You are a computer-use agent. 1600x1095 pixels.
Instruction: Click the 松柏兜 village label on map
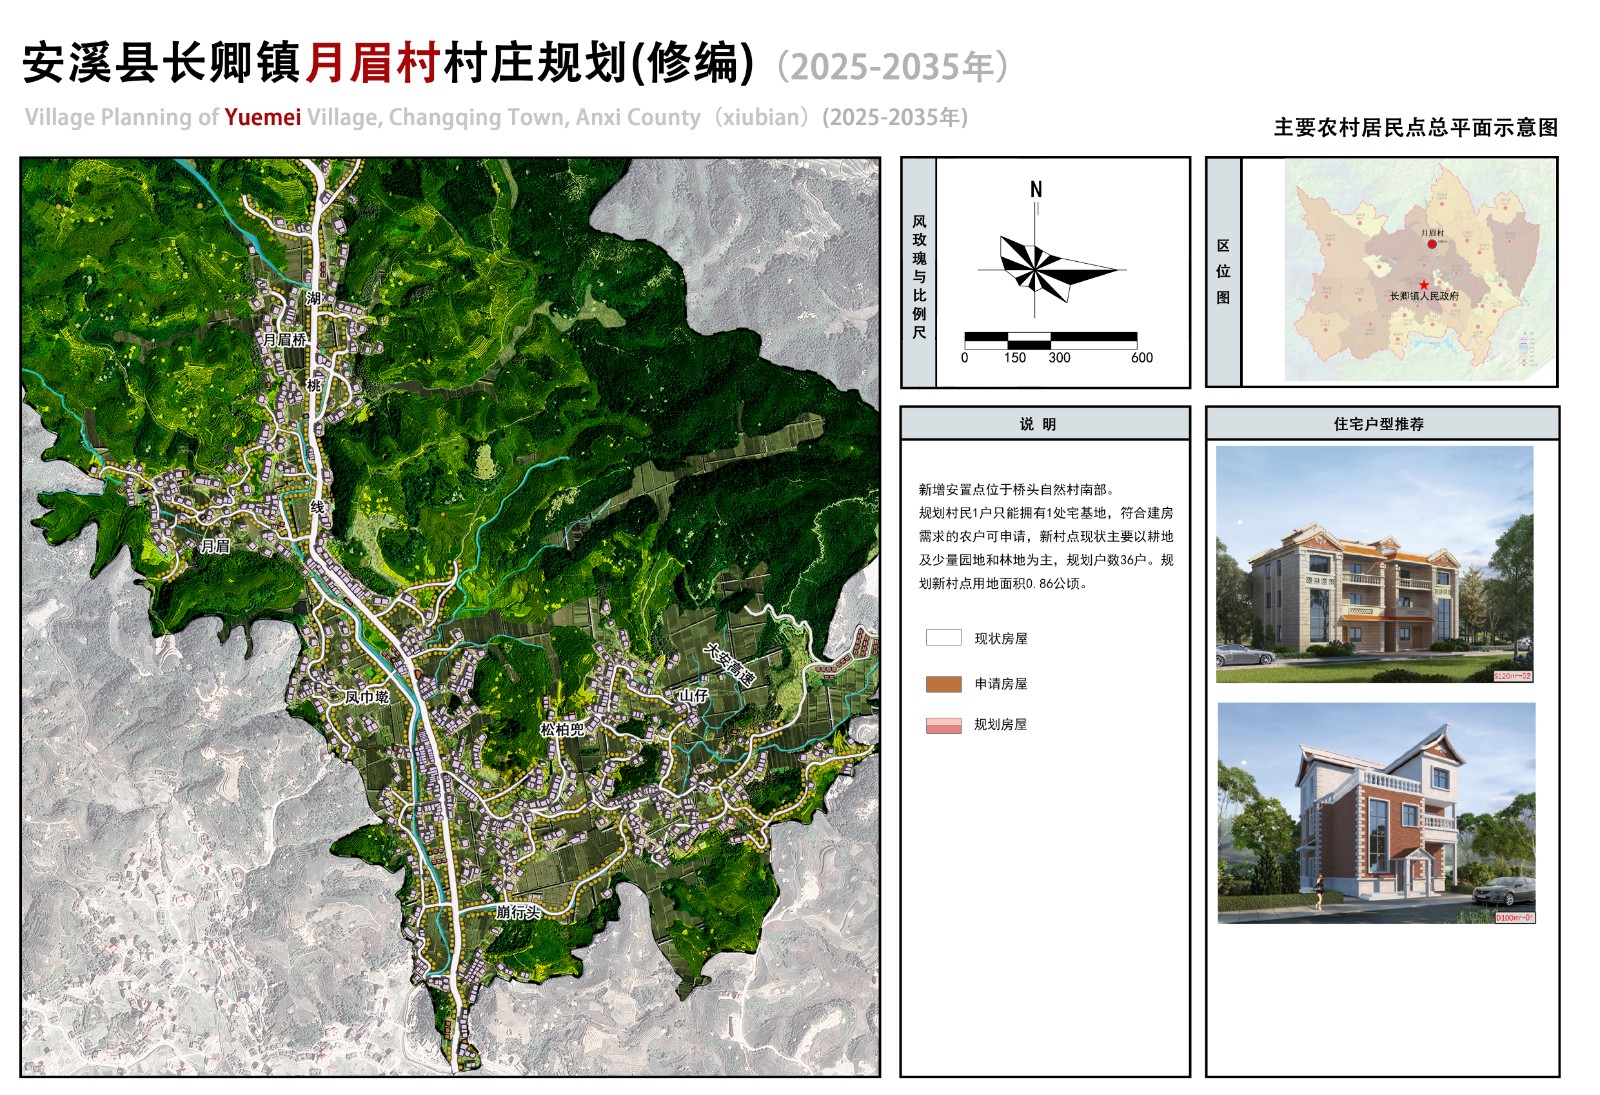click(x=562, y=730)
